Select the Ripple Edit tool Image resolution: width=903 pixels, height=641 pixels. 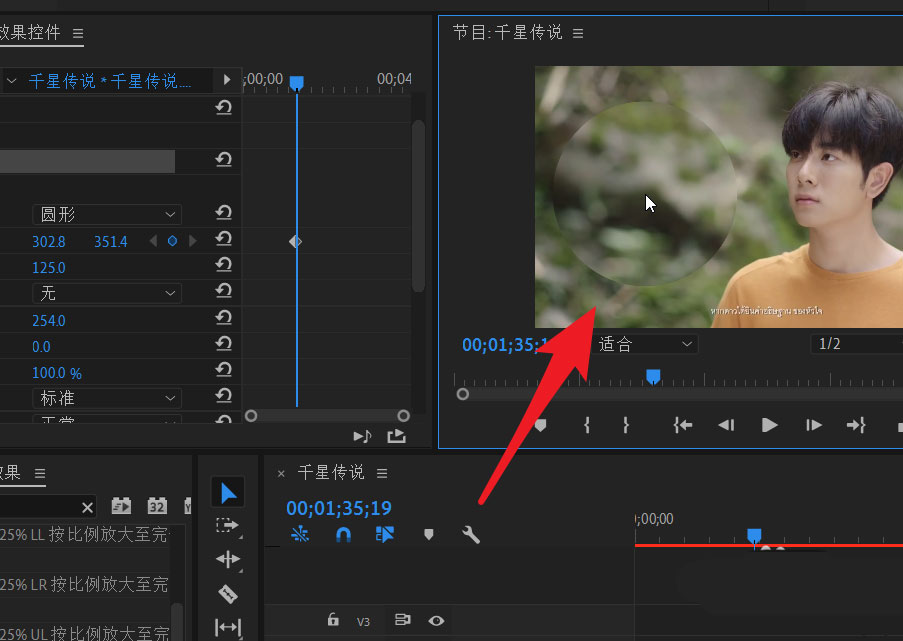coord(228,559)
